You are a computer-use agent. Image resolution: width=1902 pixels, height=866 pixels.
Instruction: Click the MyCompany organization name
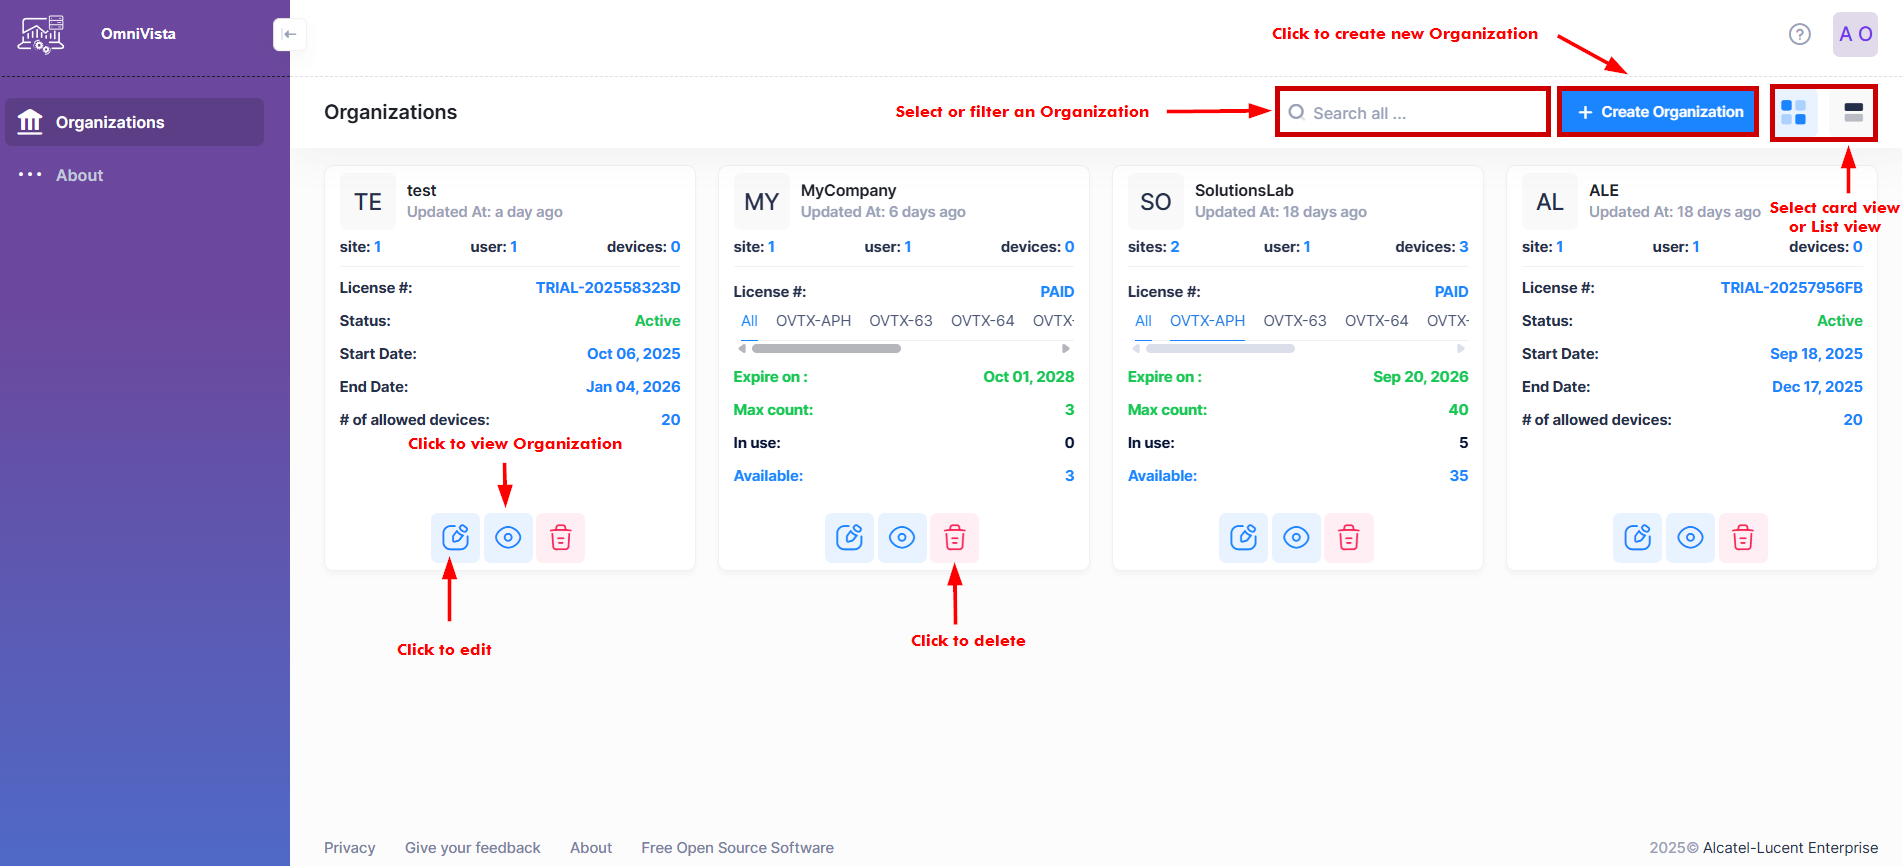click(x=848, y=190)
